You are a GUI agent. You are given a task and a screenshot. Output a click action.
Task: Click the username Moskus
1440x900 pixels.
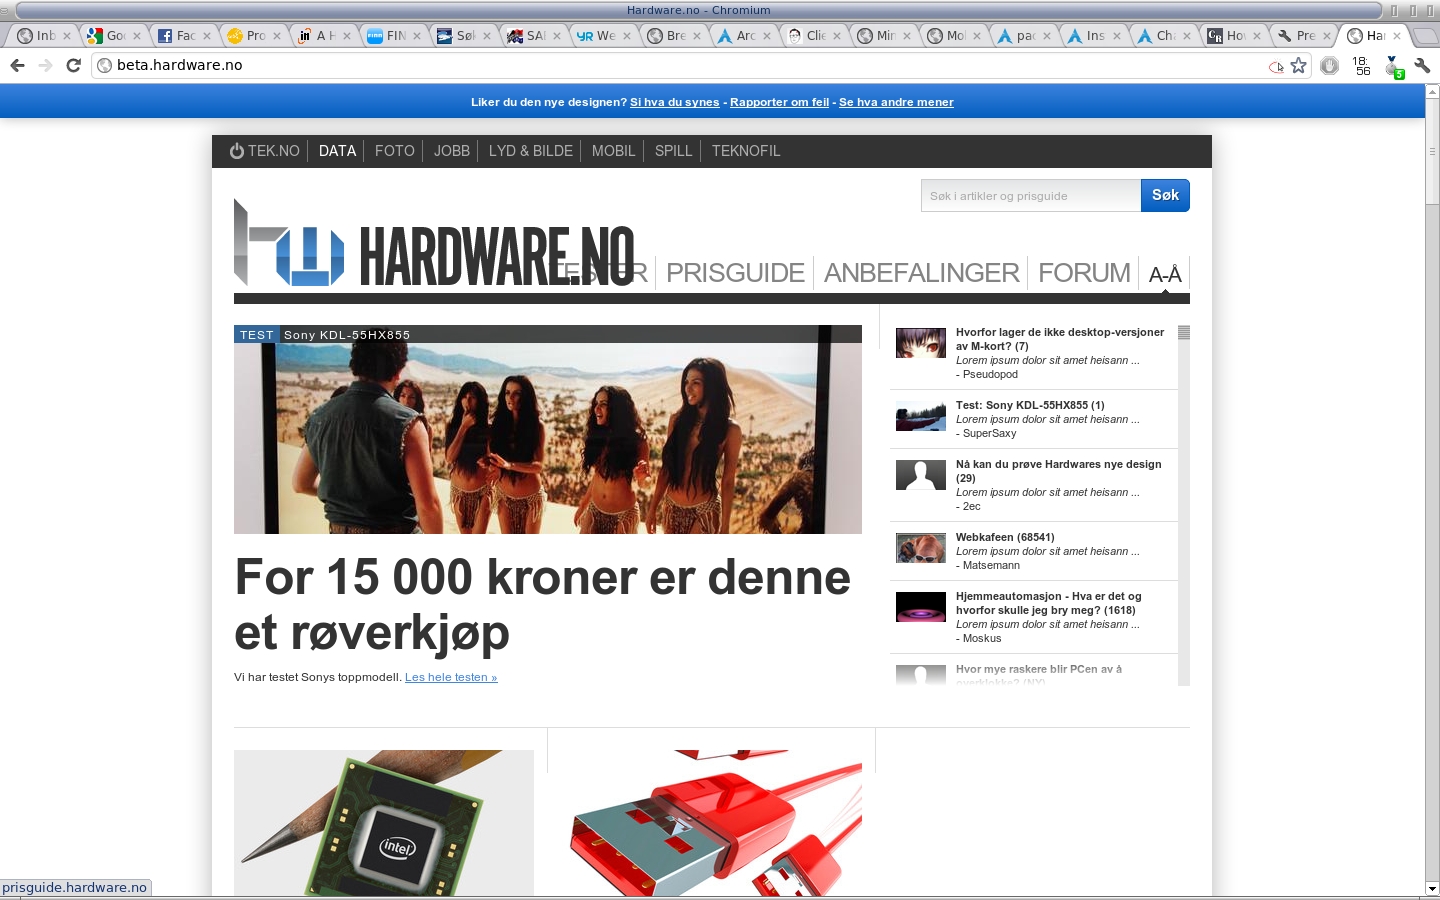pyautogui.click(x=982, y=638)
